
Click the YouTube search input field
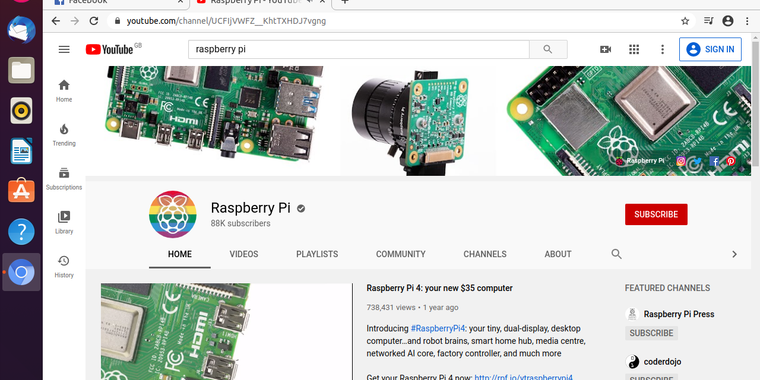pyautogui.click(x=359, y=49)
